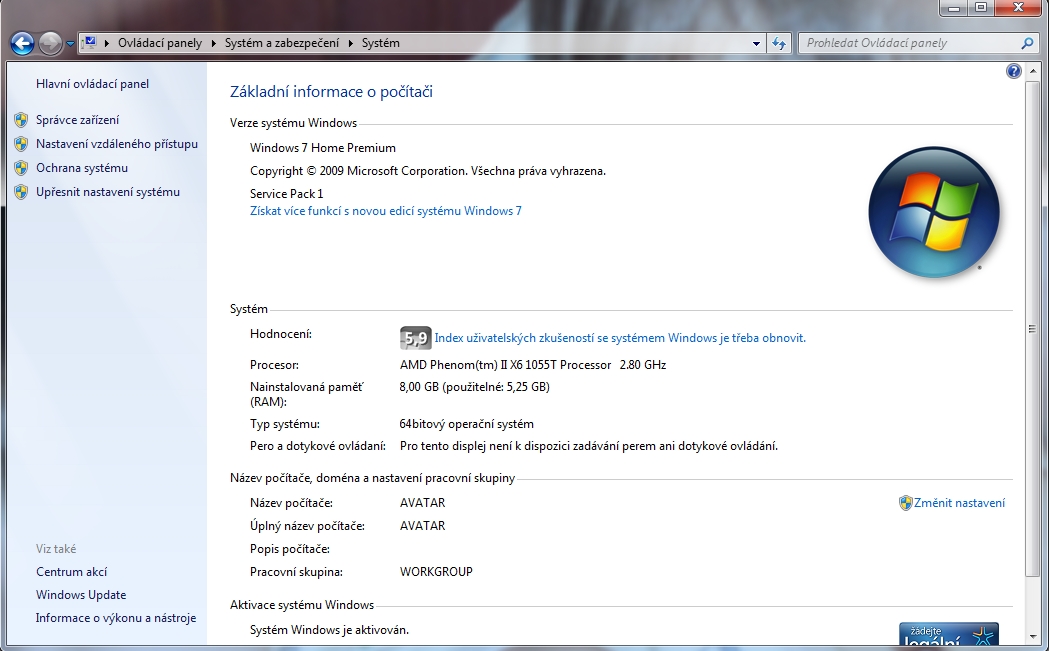Image resolution: width=1049 pixels, height=651 pixels.
Task: Open the address bar history dropdown
Action: pos(756,43)
